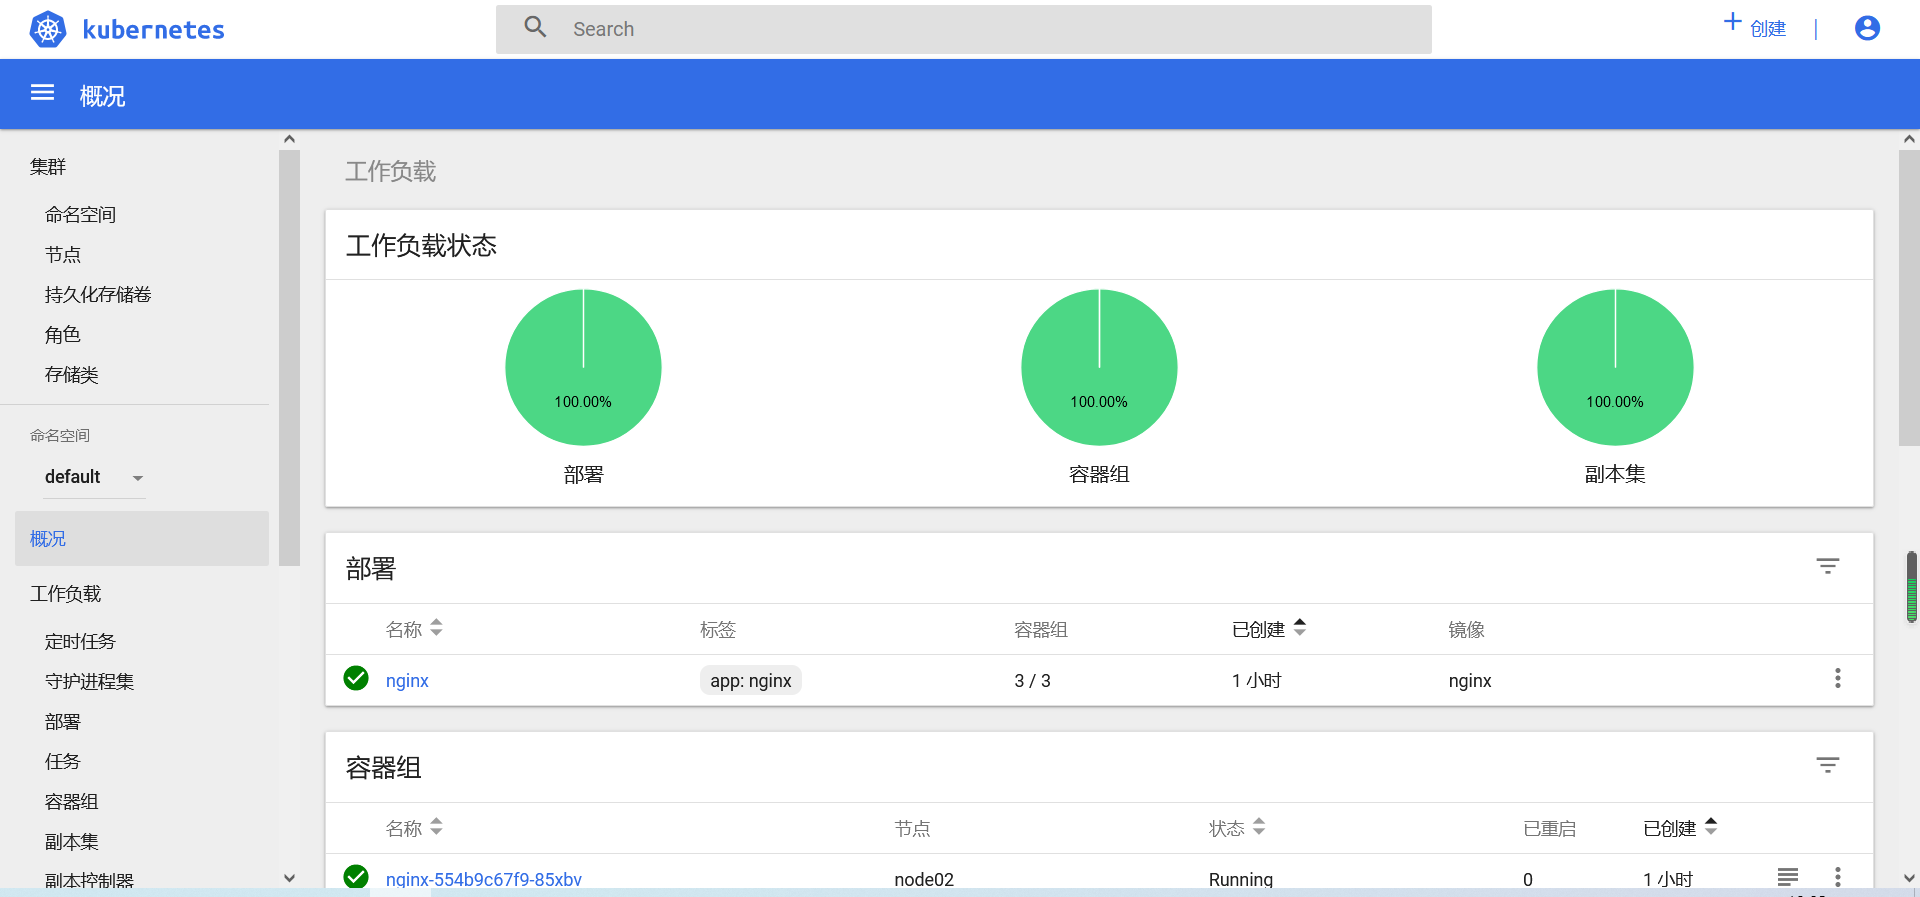Open 守护进程集 in the sidebar

pyautogui.click(x=89, y=682)
